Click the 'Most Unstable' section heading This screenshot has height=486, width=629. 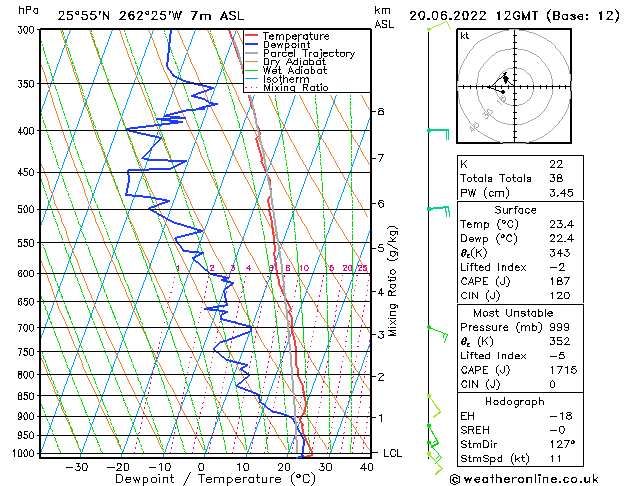coord(513,313)
